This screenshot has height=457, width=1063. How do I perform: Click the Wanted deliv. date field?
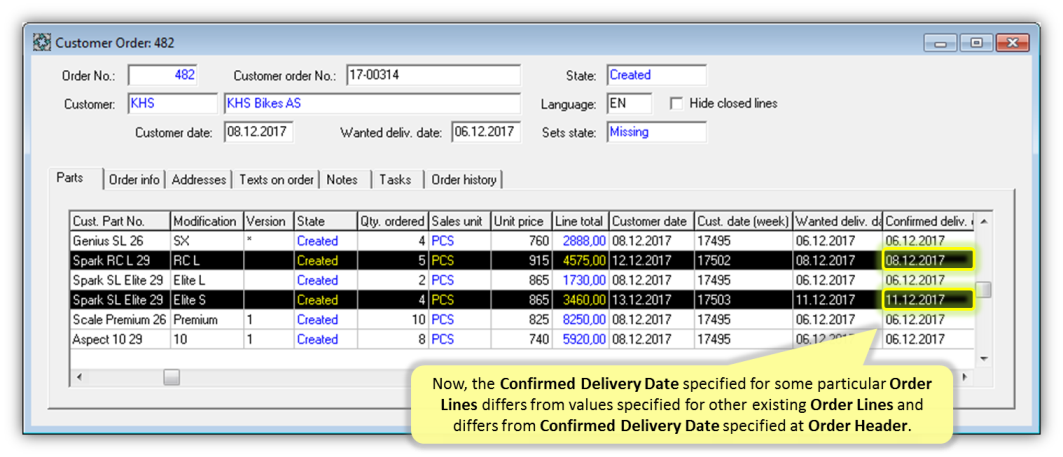click(484, 132)
